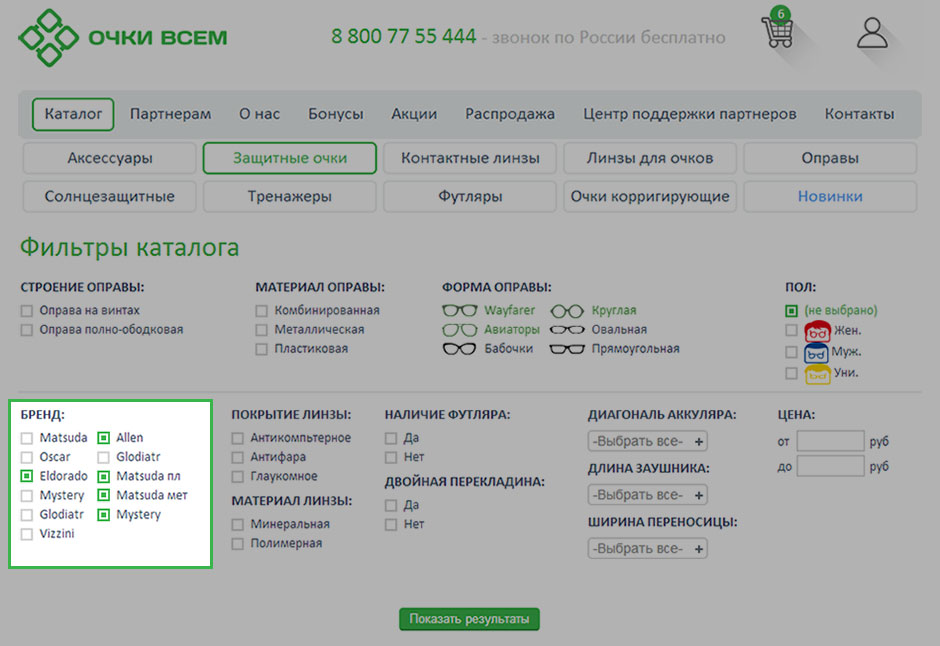Click the female gender face icon
This screenshot has width=940, height=646.
(817, 331)
